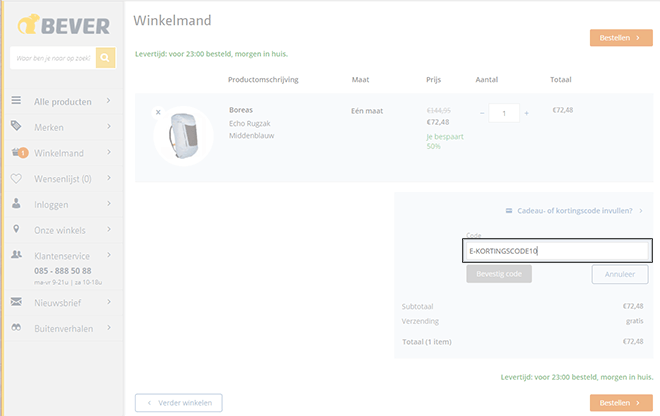Image resolution: width=660 pixels, height=416 pixels.
Task: Click the top Bestellen button
Action: pos(621,38)
